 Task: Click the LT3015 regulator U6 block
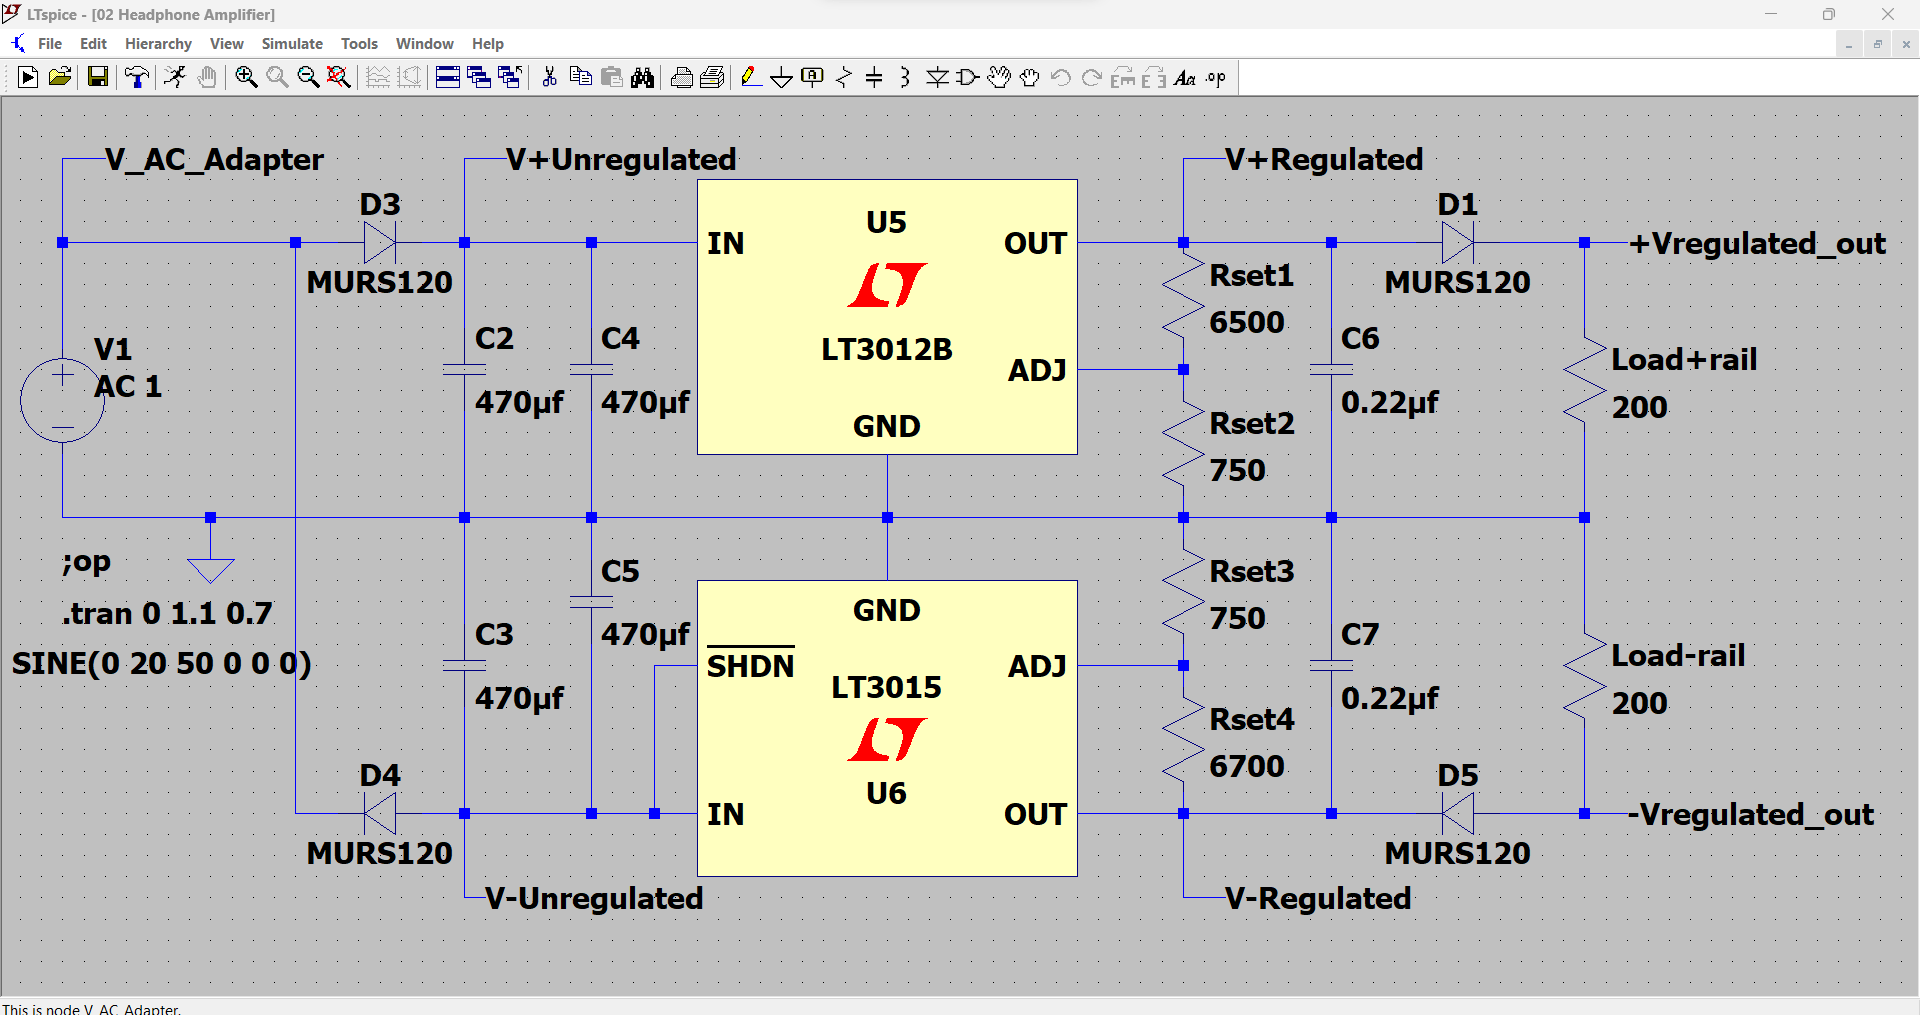(x=887, y=728)
